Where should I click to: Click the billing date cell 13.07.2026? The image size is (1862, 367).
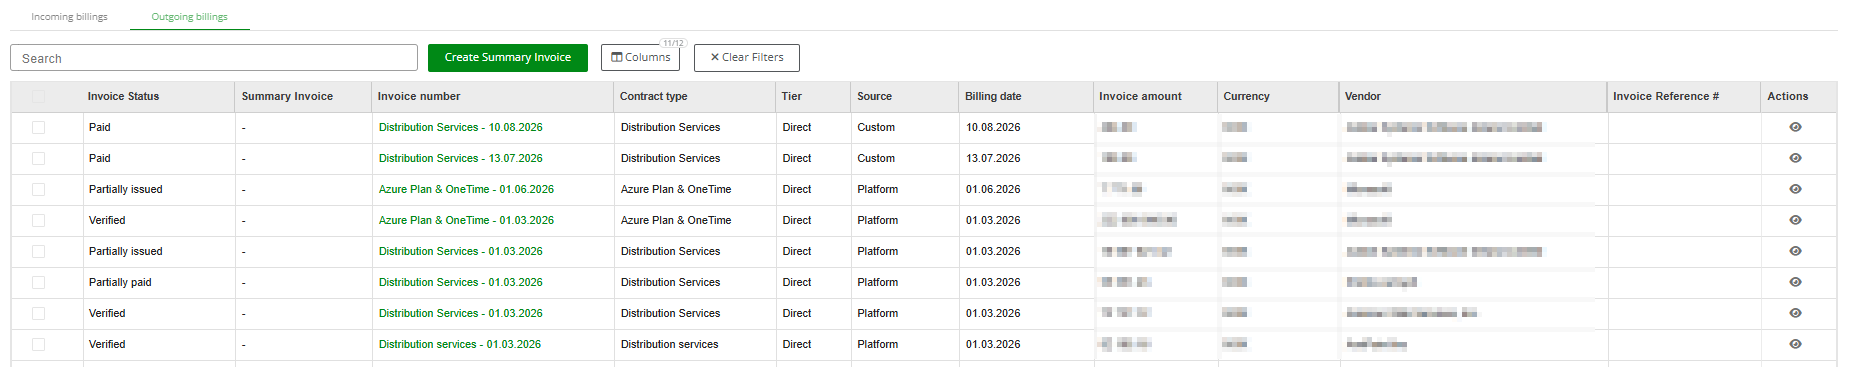click(x=993, y=158)
